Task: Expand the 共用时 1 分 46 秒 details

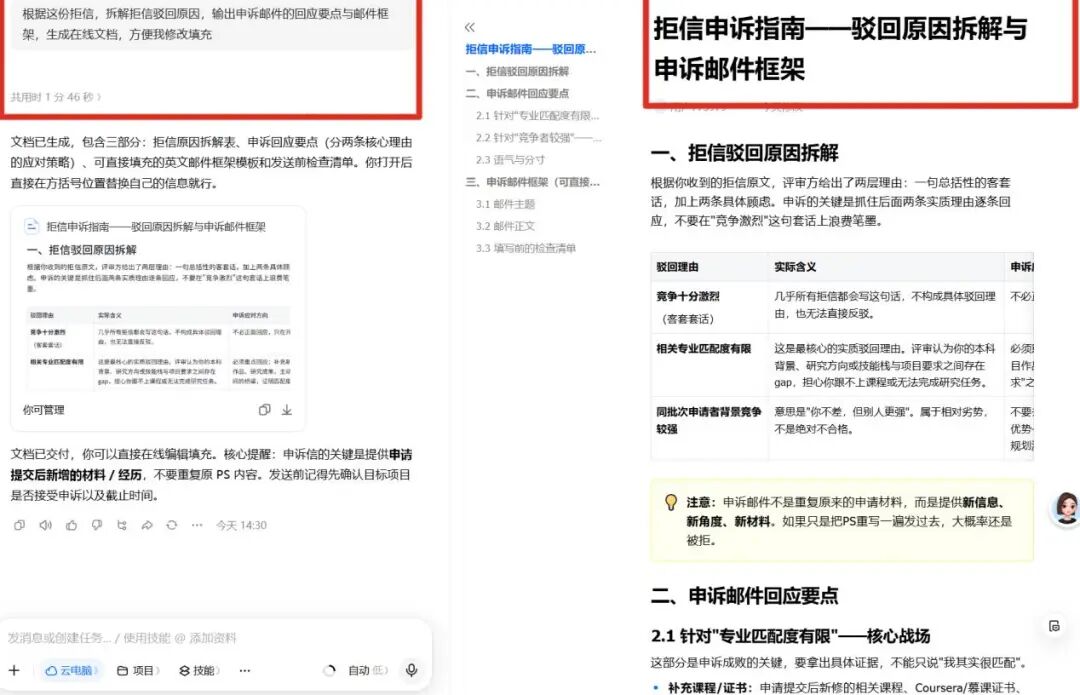Action: point(56,97)
